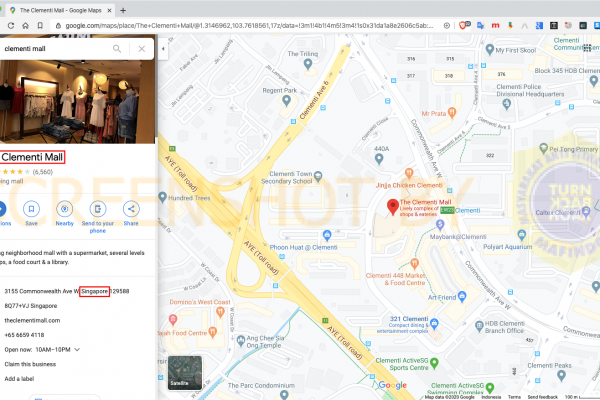This screenshot has height=400, width=600.
Task: Click Claim this business
Action: tap(30, 364)
